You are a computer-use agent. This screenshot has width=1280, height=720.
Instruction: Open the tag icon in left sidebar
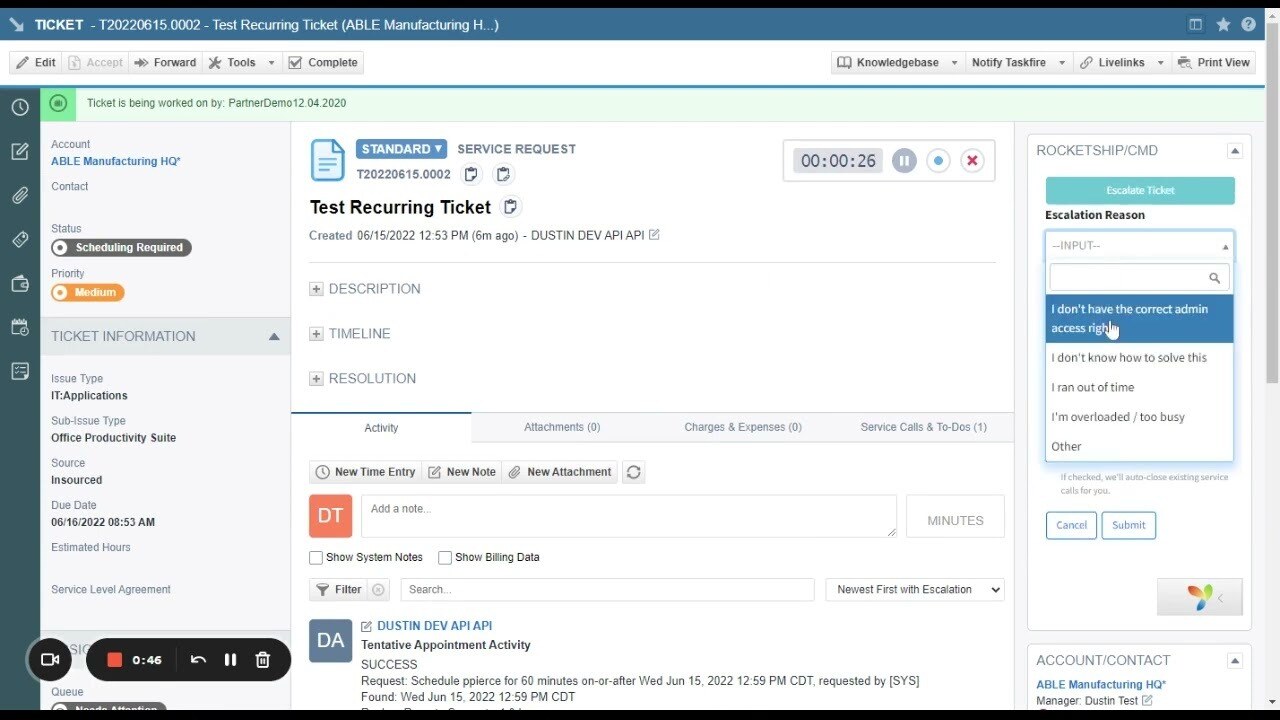click(x=20, y=240)
